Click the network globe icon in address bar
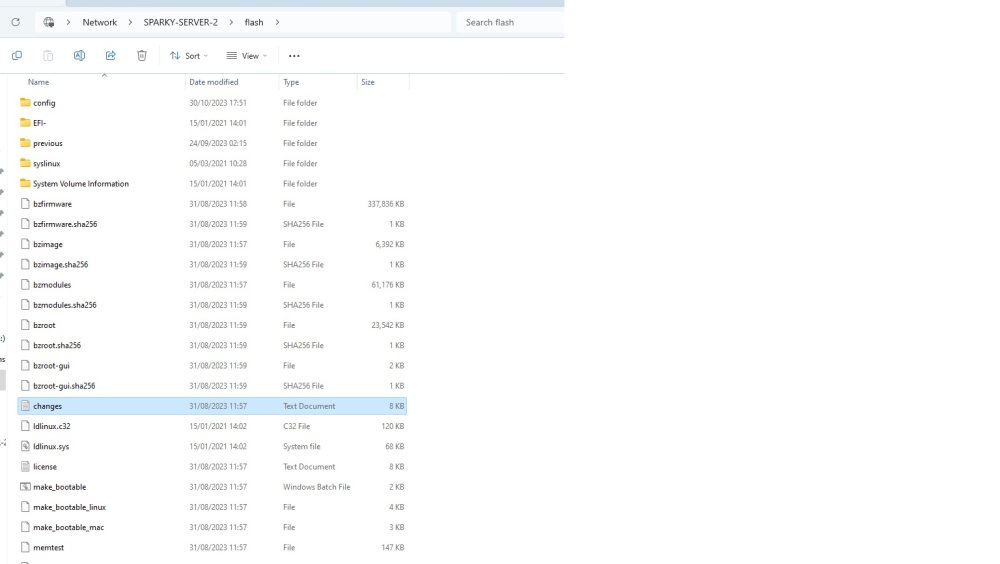This screenshot has width=1000, height=564. [48, 22]
